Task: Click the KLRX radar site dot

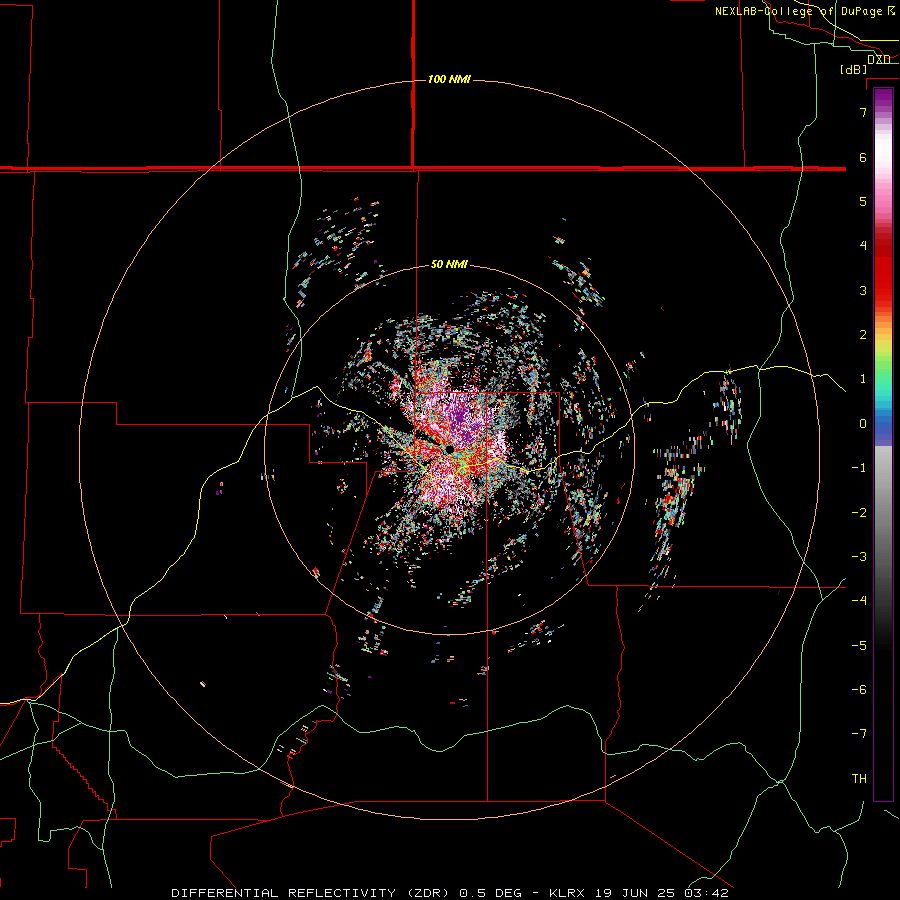Action: click(449, 449)
